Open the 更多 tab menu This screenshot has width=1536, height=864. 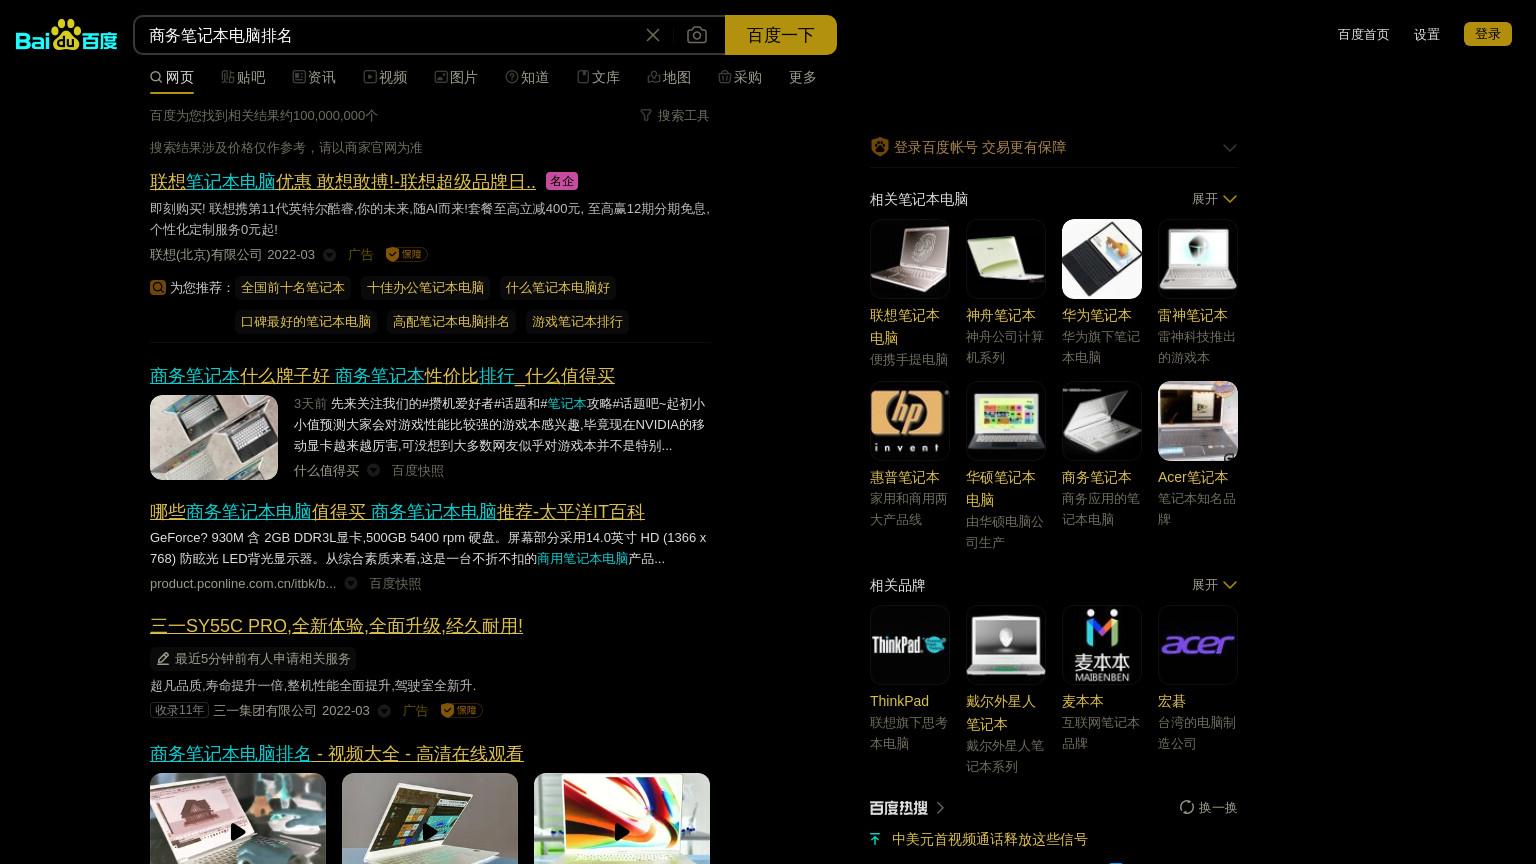tap(803, 77)
